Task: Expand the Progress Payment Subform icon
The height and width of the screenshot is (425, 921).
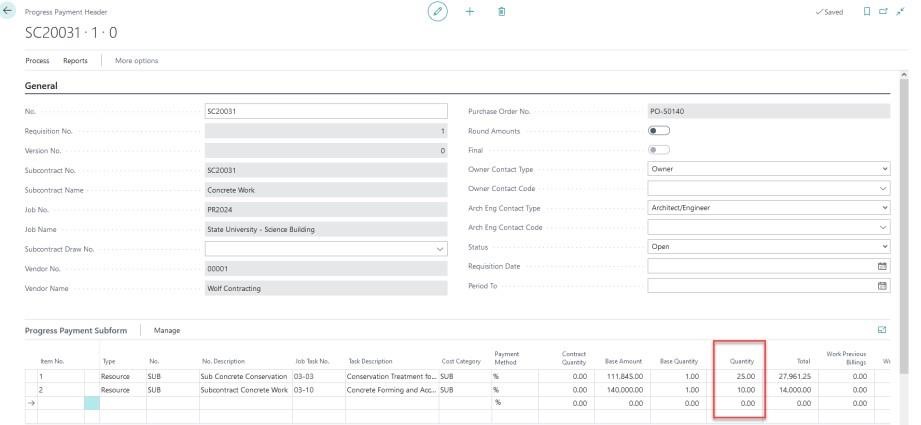Action: 881,329
